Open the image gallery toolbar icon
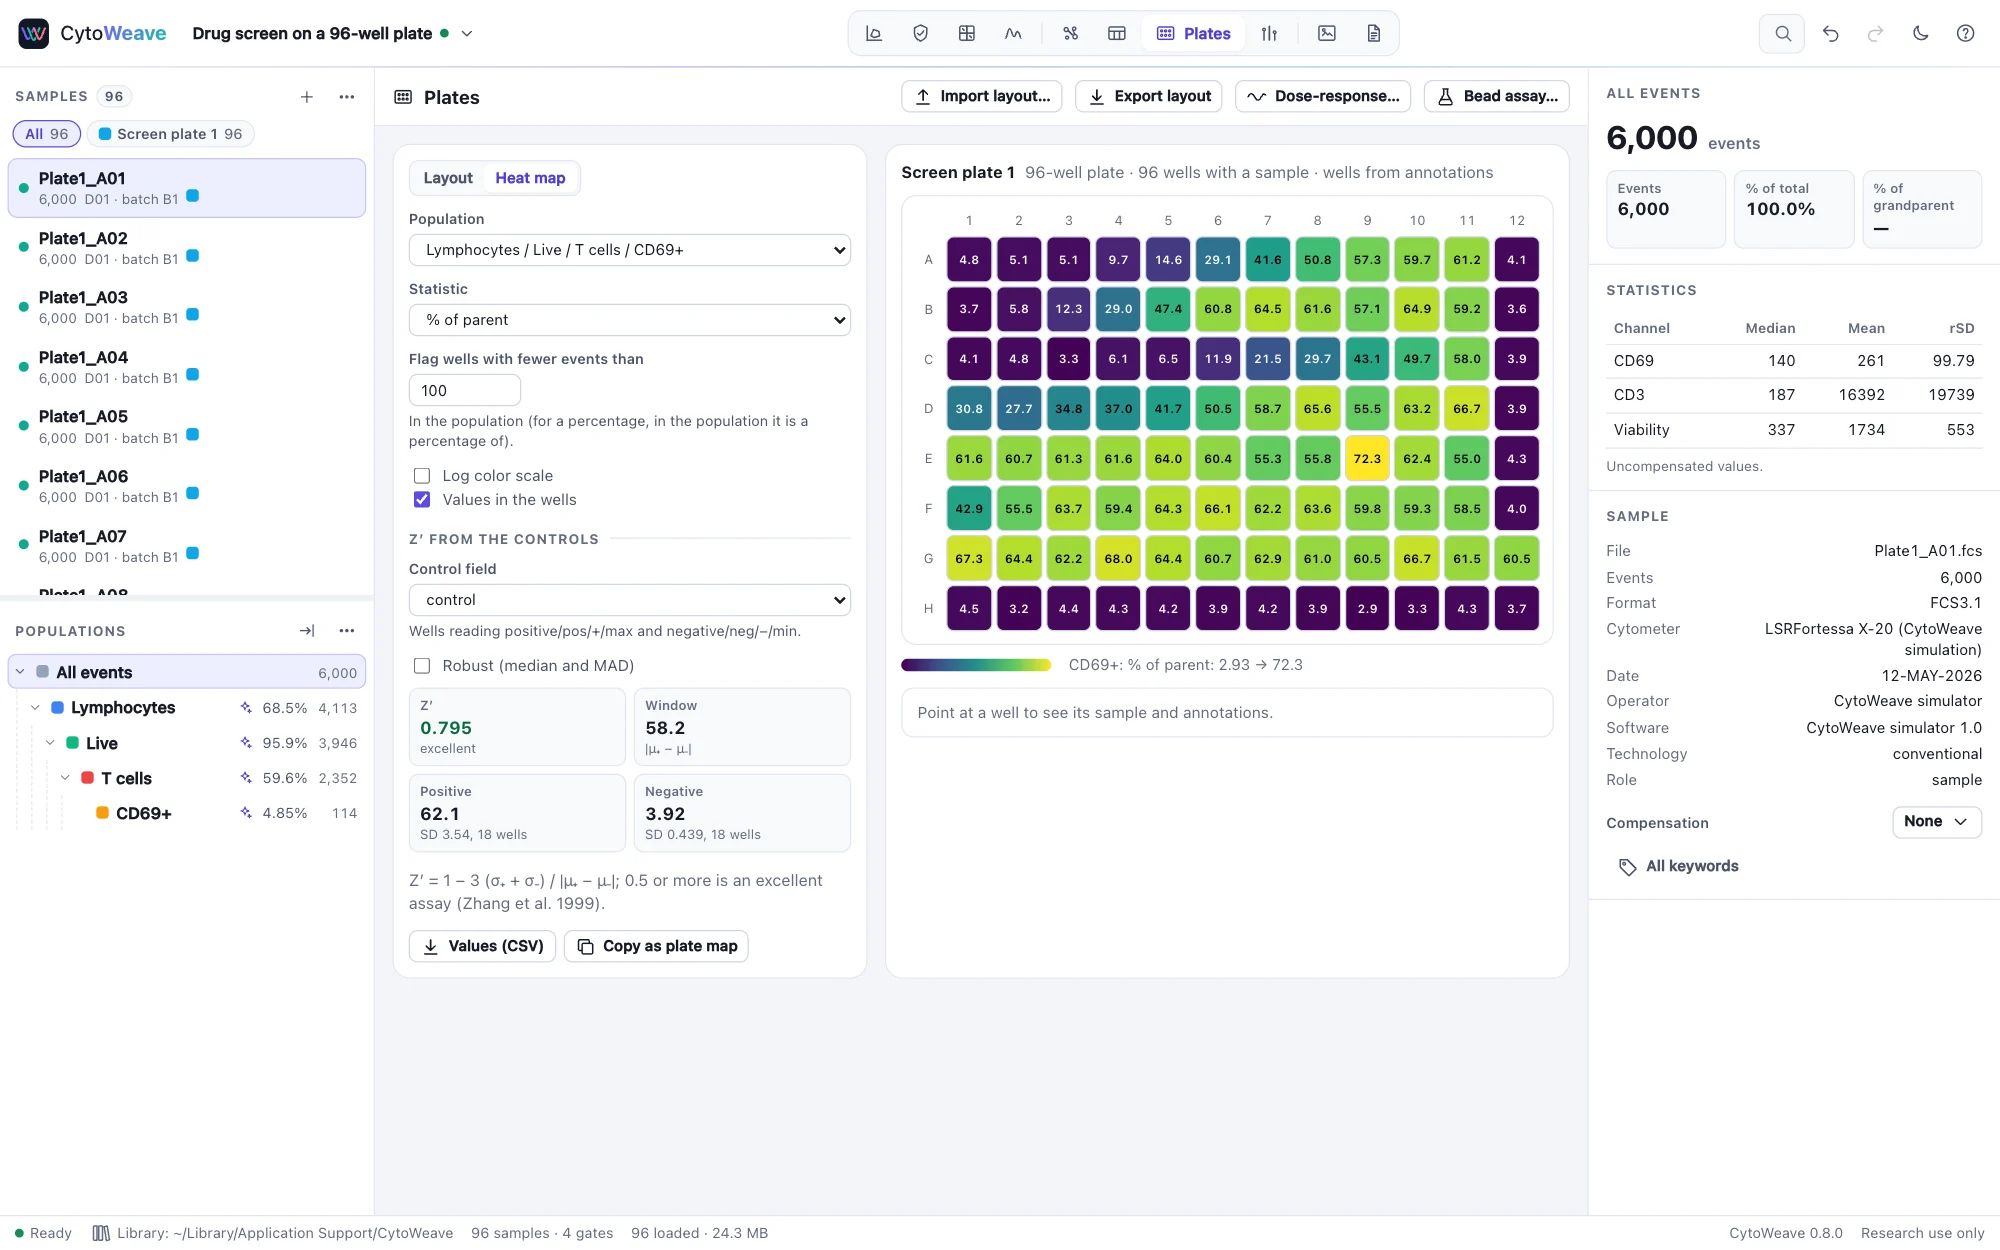The image size is (2000, 1250). (1327, 33)
